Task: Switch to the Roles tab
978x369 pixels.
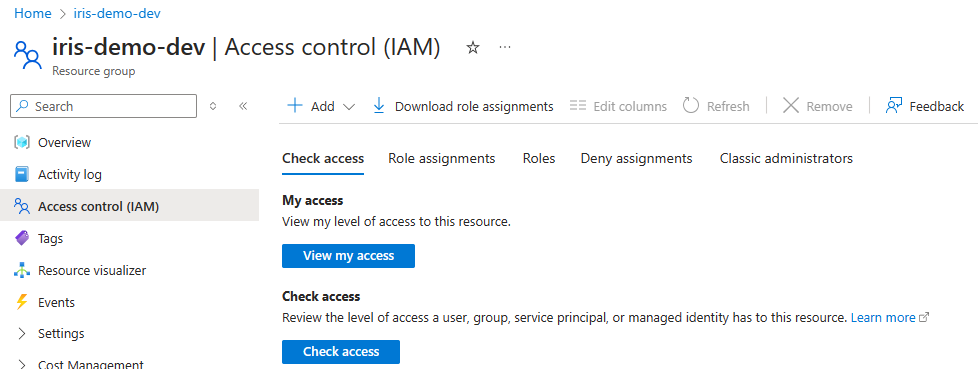Action: [539, 158]
